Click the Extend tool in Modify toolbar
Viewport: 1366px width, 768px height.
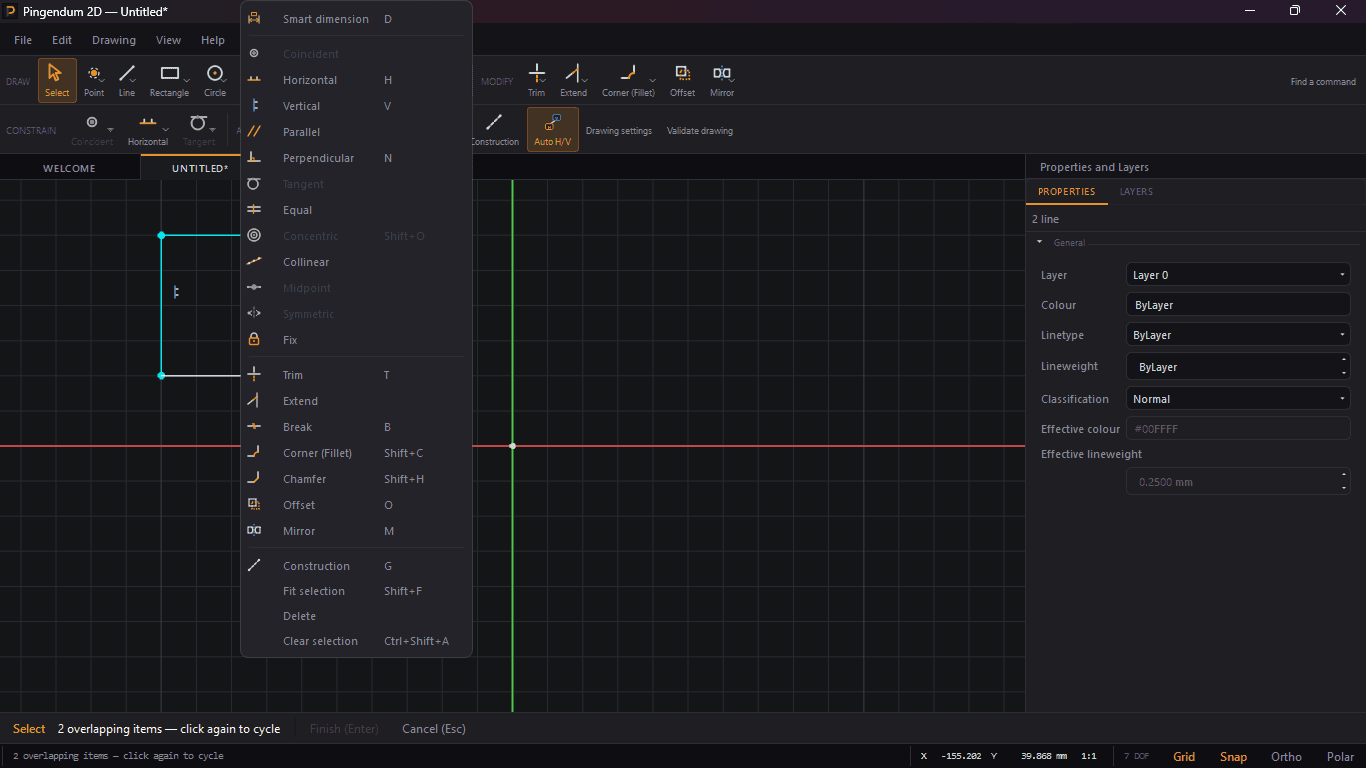[x=573, y=80]
